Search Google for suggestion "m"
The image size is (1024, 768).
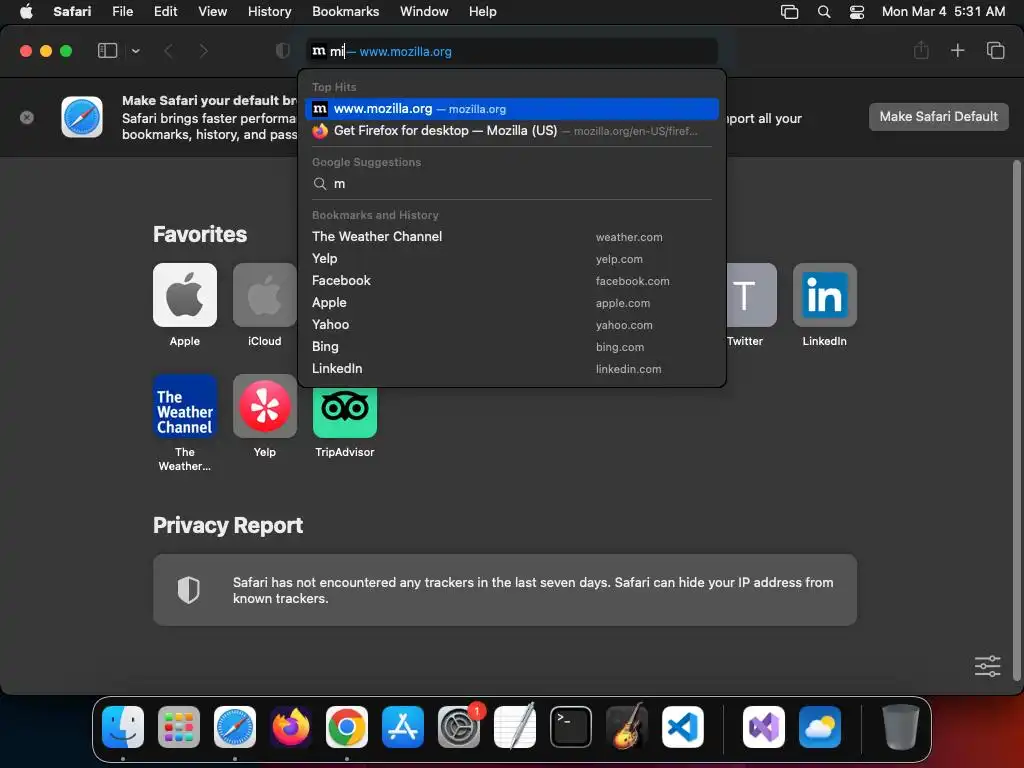512,184
